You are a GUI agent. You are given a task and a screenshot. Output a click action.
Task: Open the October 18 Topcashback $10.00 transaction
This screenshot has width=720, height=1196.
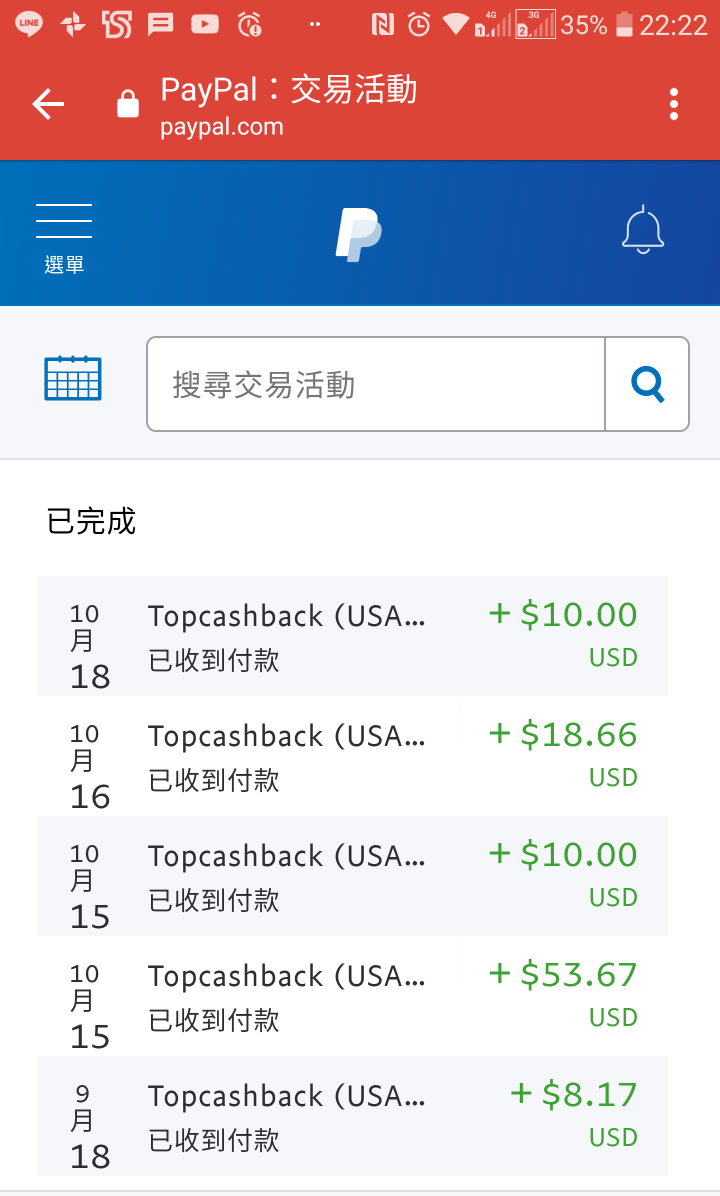352,636
